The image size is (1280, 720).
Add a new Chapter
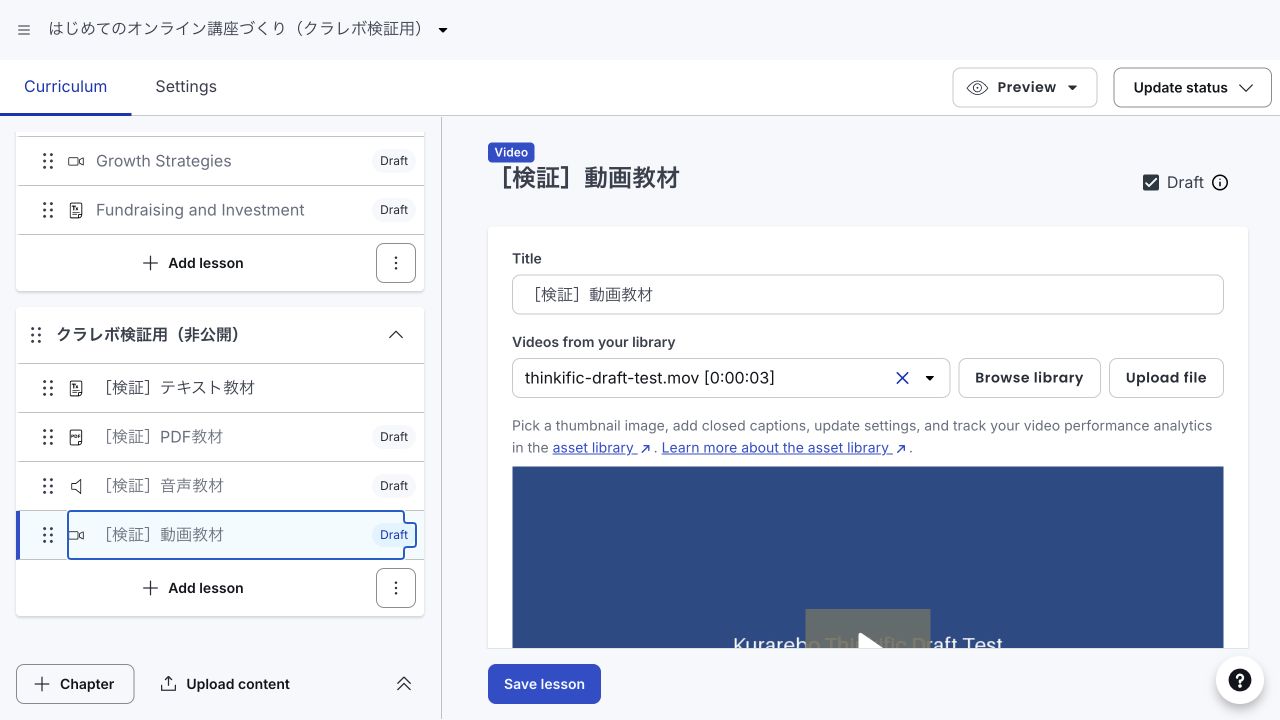[75, 684]
